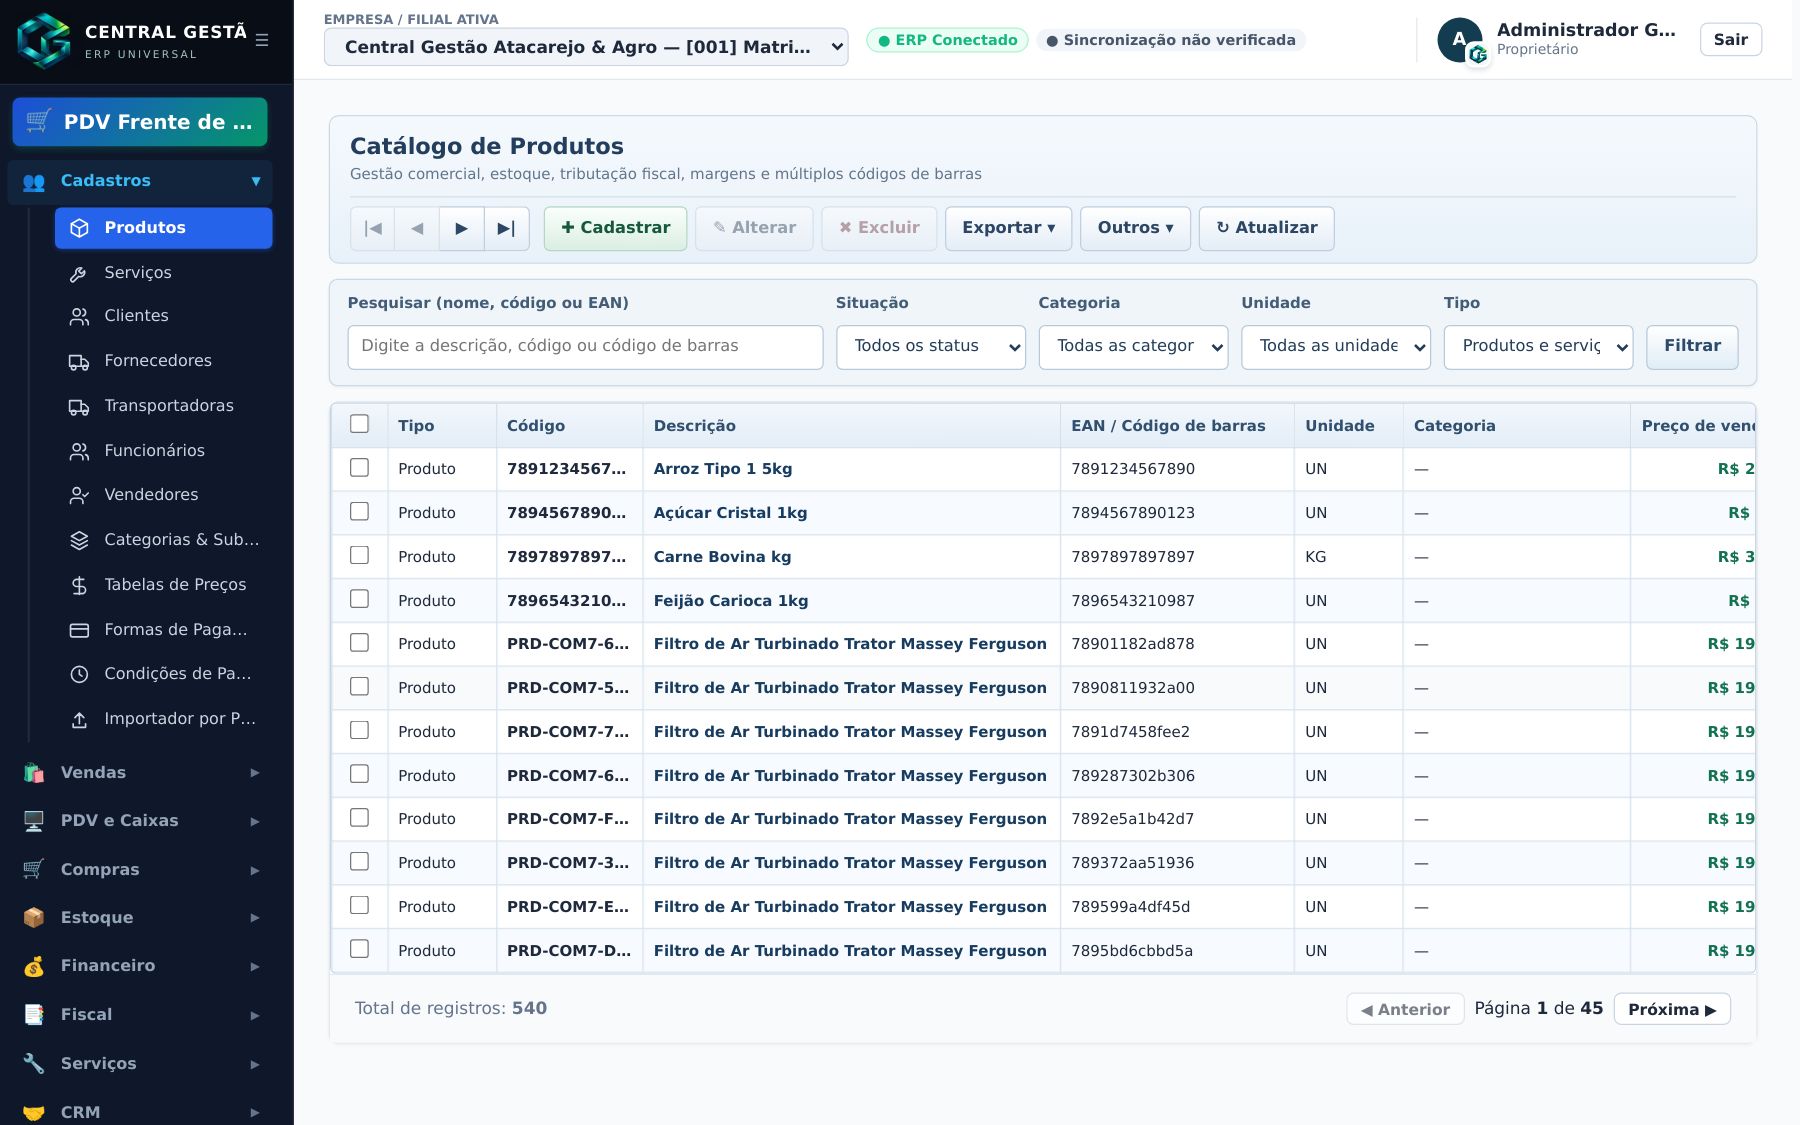1800x1125 pixels.
Task: Toggle the select-all checkbox in table header
Action: (360, 424)
